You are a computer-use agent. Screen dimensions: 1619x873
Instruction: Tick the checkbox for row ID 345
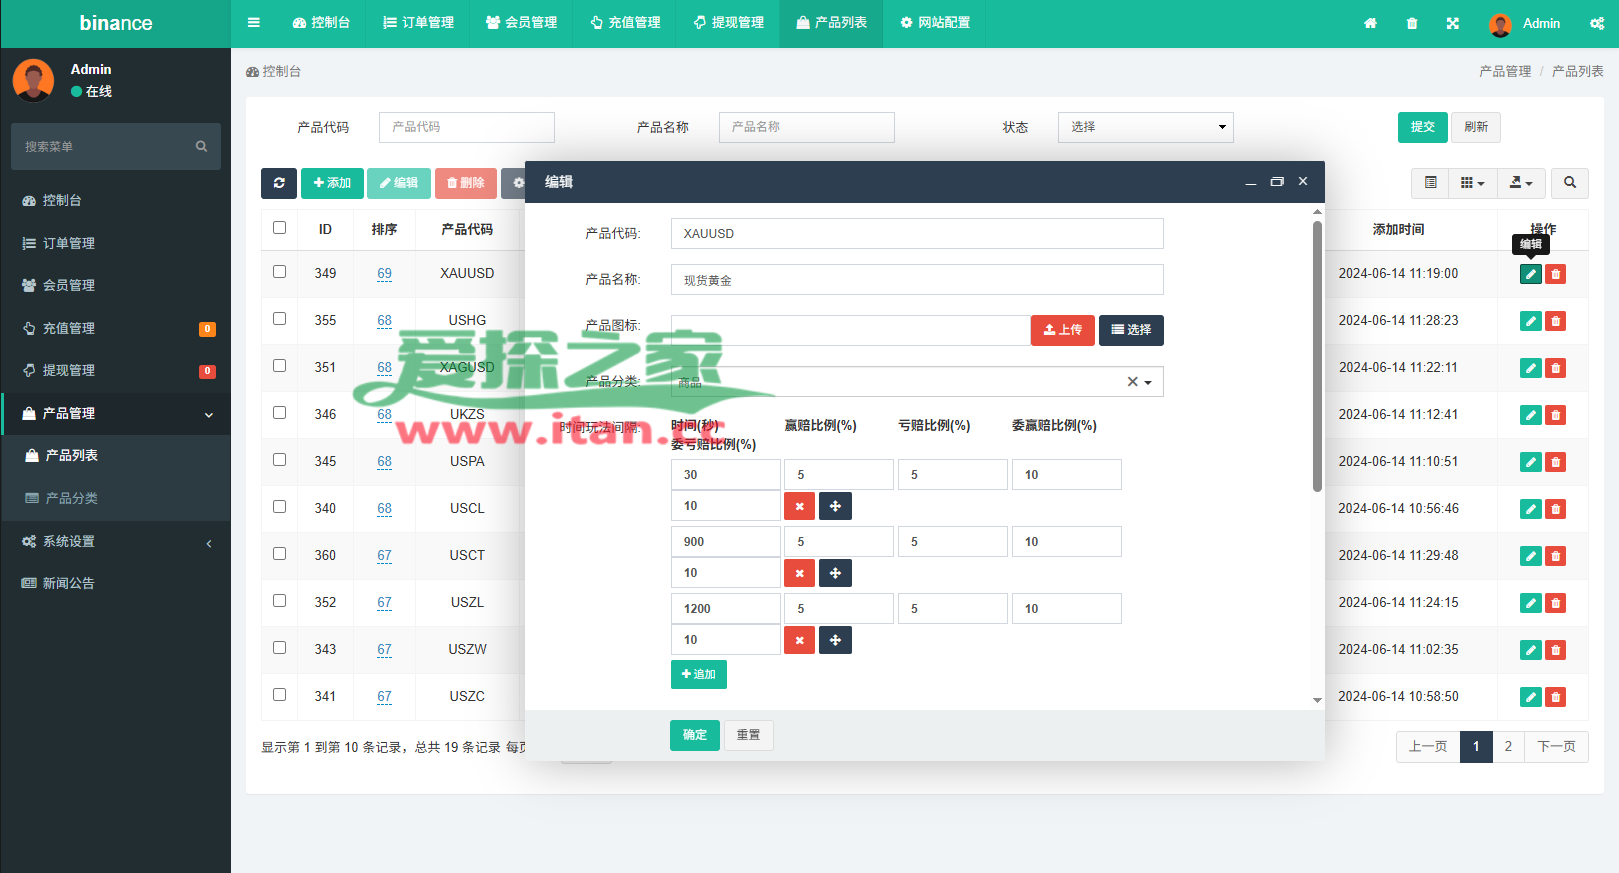coord(280,460)
